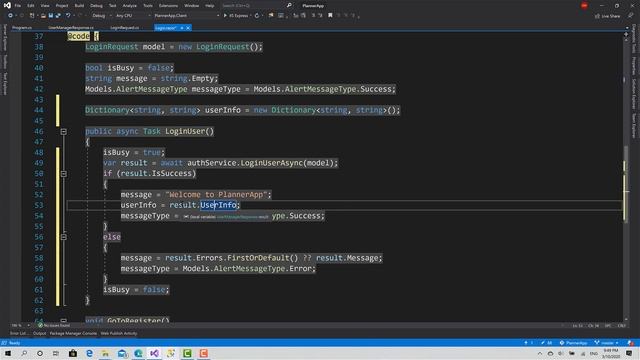The height and width of the screenshot is (360, 640).
Task: Open green Camtasia icon in taskbar
Action: (187, 353)
